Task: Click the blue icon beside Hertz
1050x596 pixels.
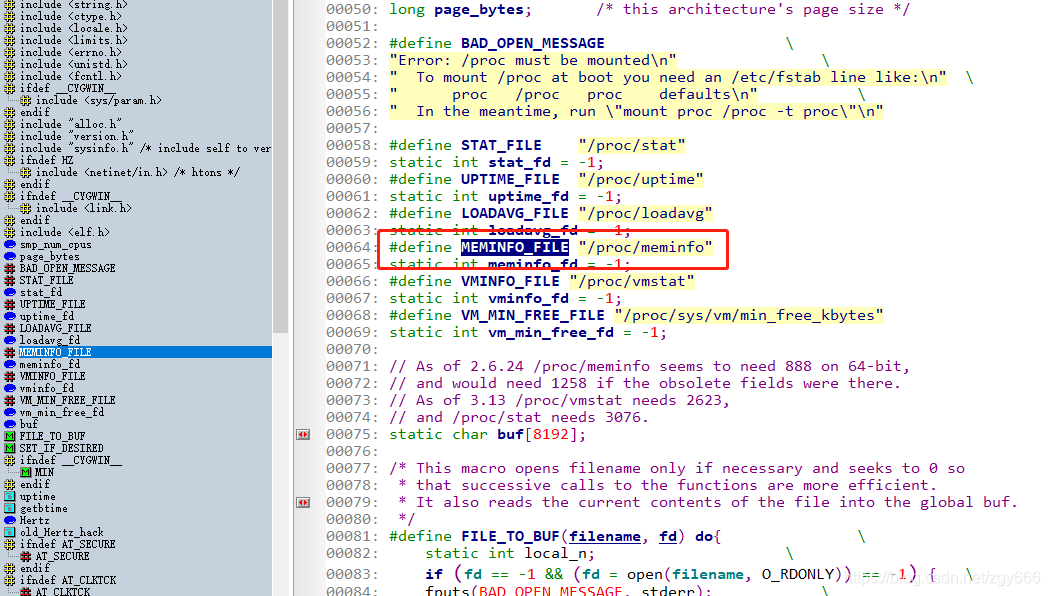Action: tap(9, 520)
